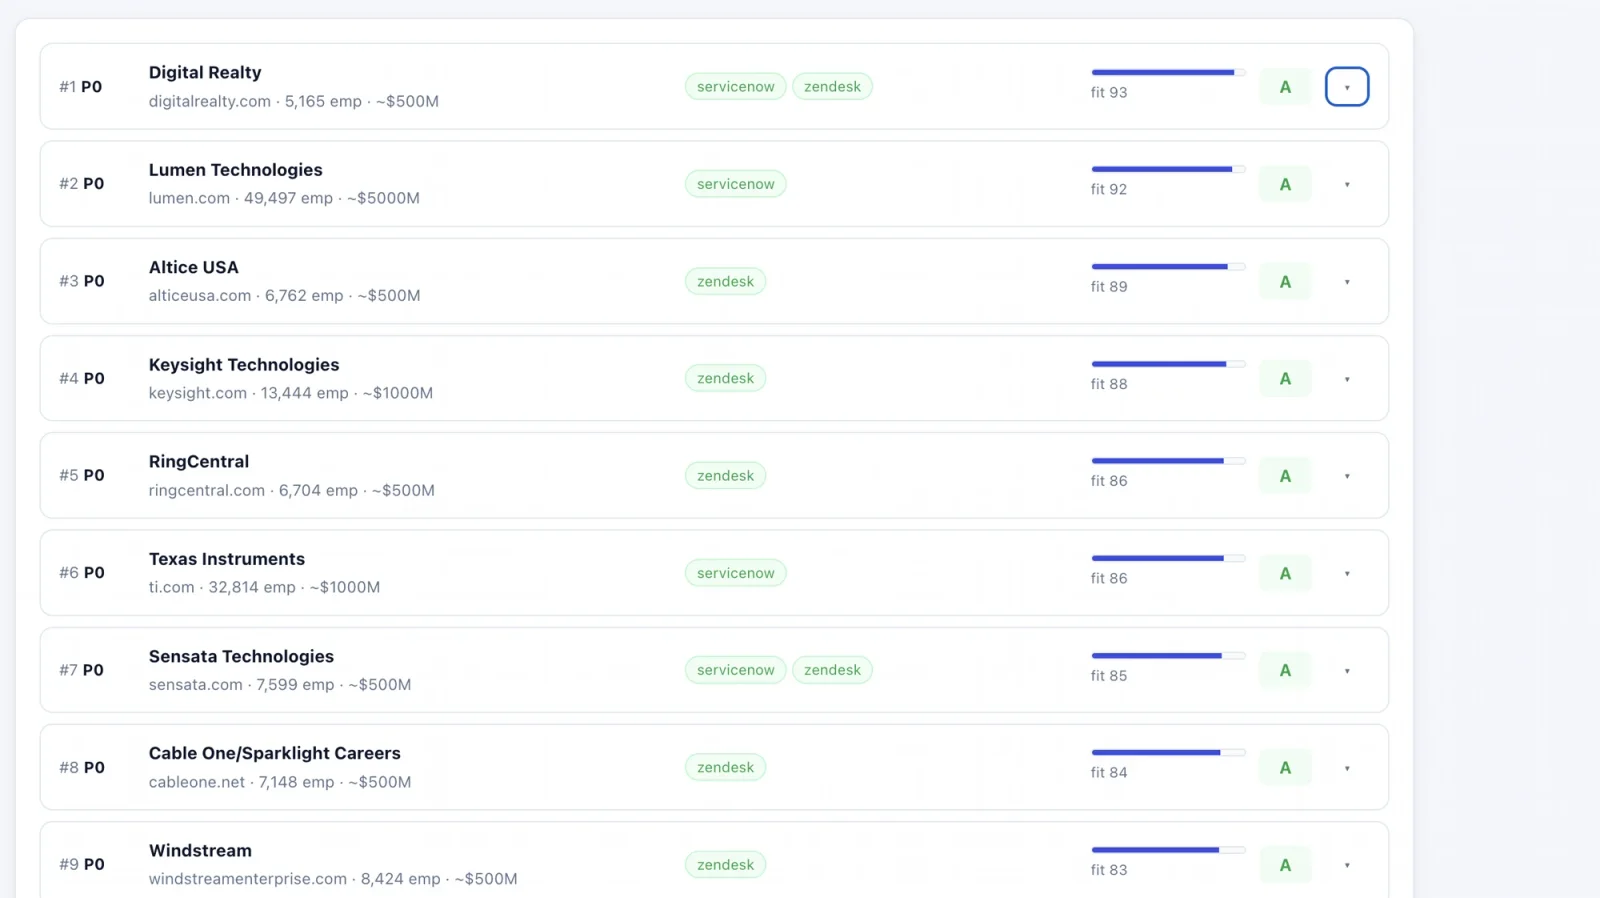Click the A grade badge for Altice USA

click(1285, 282)
